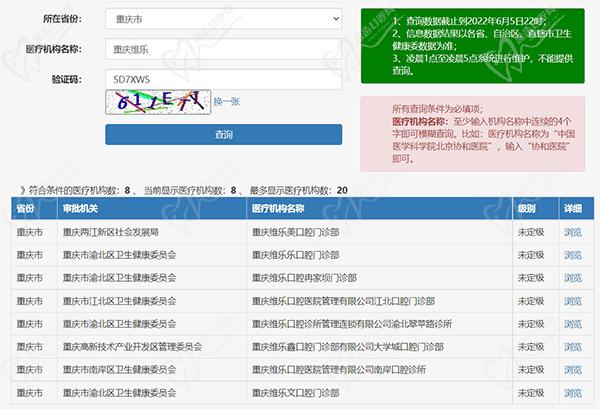Open 浏览 for 重庆维乐文口腔门诊部
The width and height of the screenshot is (600, 409).
[573, 393]
